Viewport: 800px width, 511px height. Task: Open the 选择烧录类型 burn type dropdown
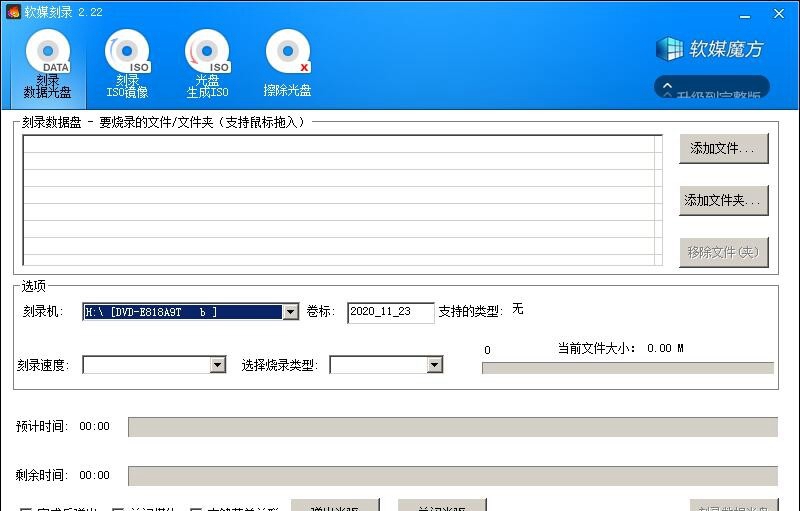435,365
